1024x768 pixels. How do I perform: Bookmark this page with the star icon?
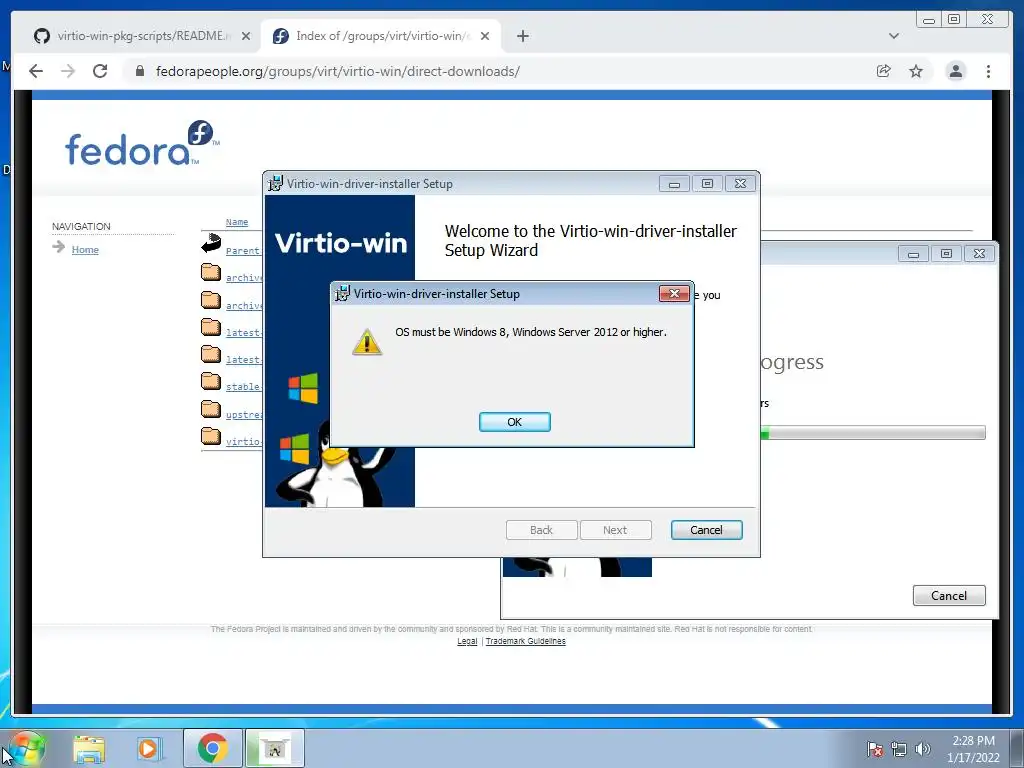(916, 71)
